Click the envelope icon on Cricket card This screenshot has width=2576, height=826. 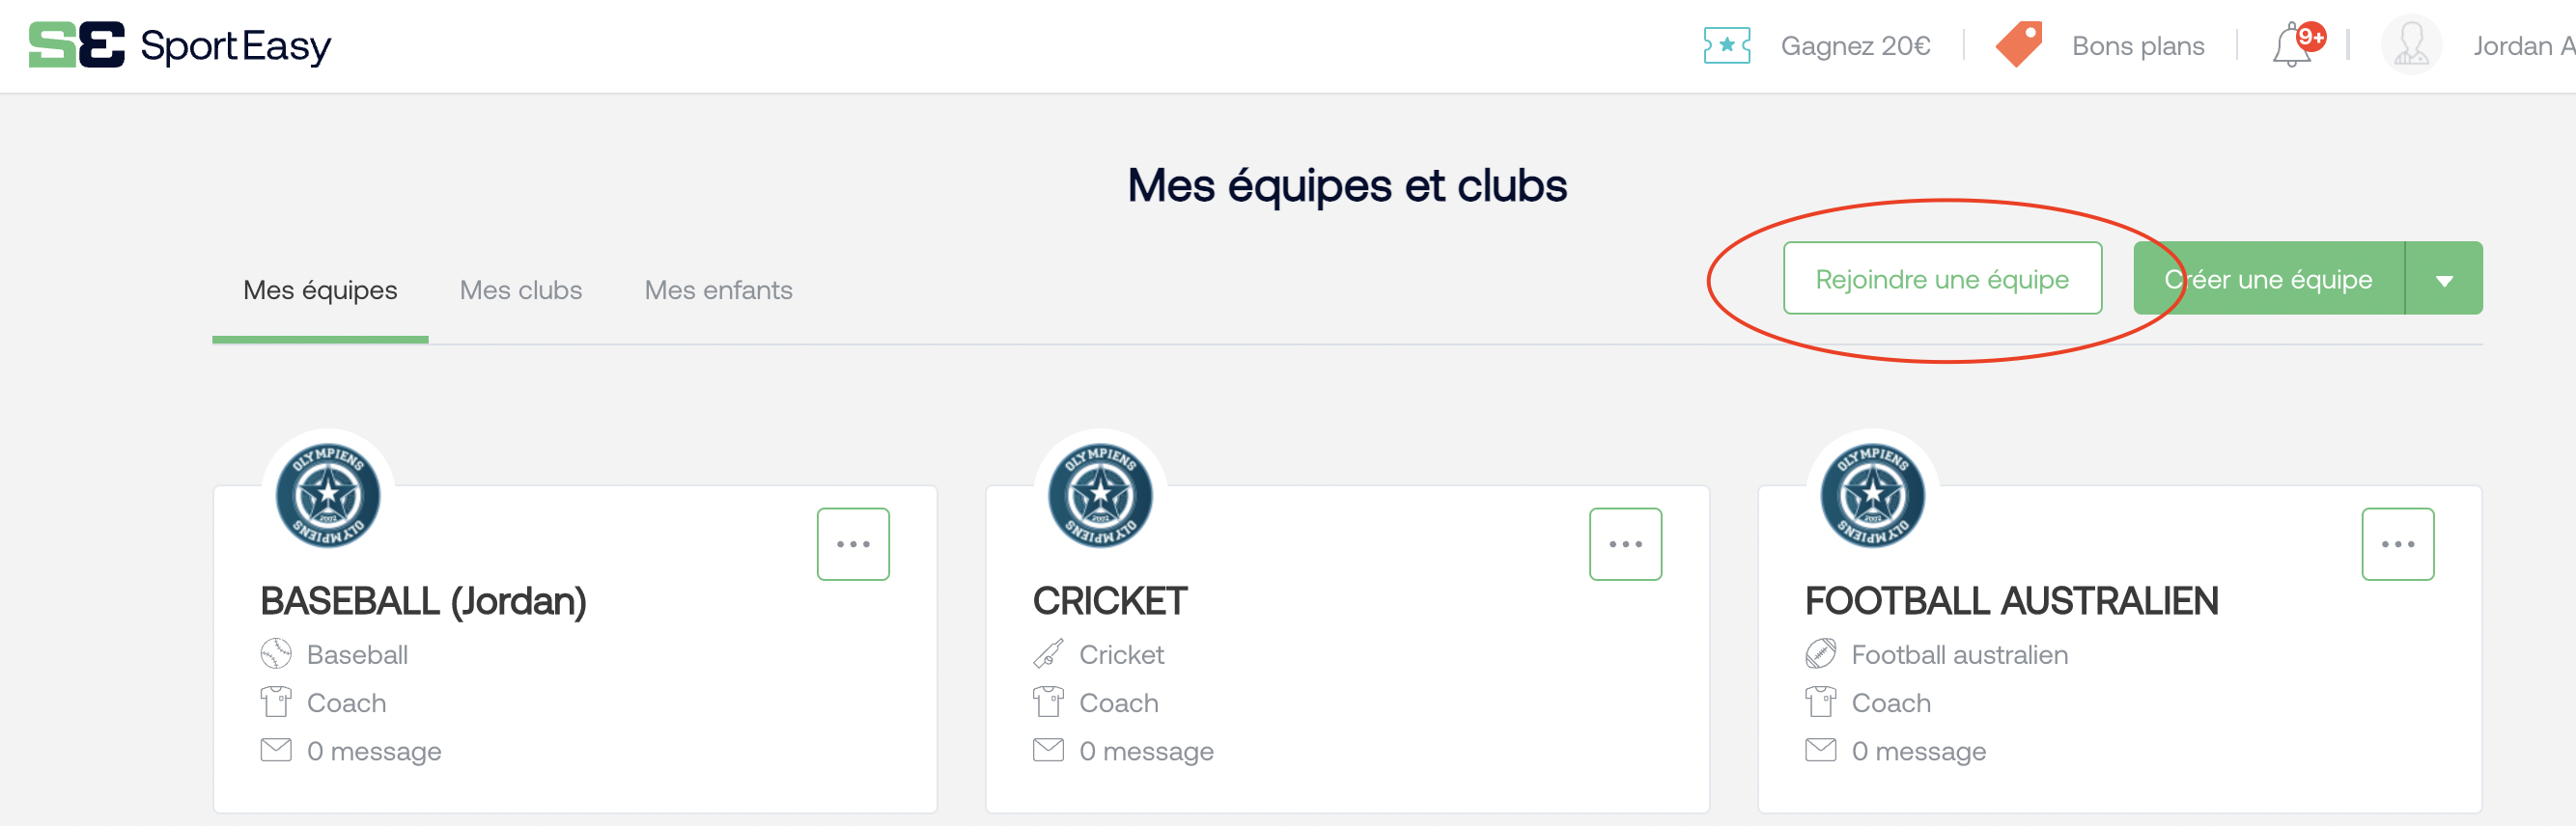coord(1048,750)
